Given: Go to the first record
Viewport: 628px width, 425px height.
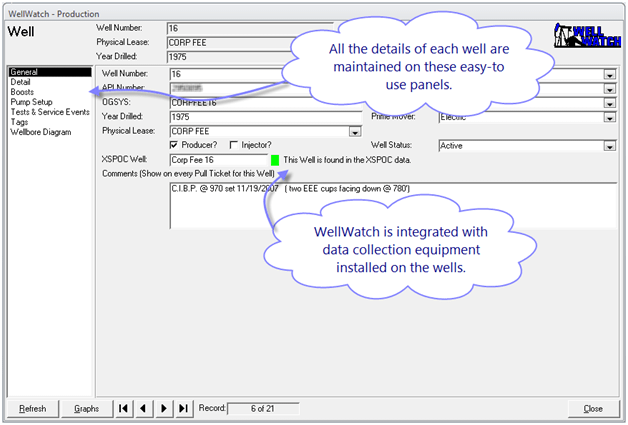Looking at the screenshot, I should click(x=123, y=408).
